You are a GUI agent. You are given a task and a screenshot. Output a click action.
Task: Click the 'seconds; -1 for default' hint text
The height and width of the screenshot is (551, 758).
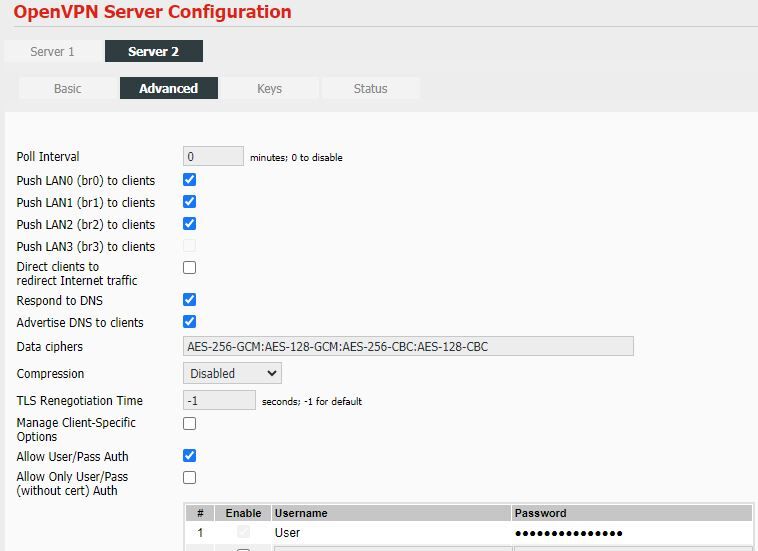coord(312,401)
